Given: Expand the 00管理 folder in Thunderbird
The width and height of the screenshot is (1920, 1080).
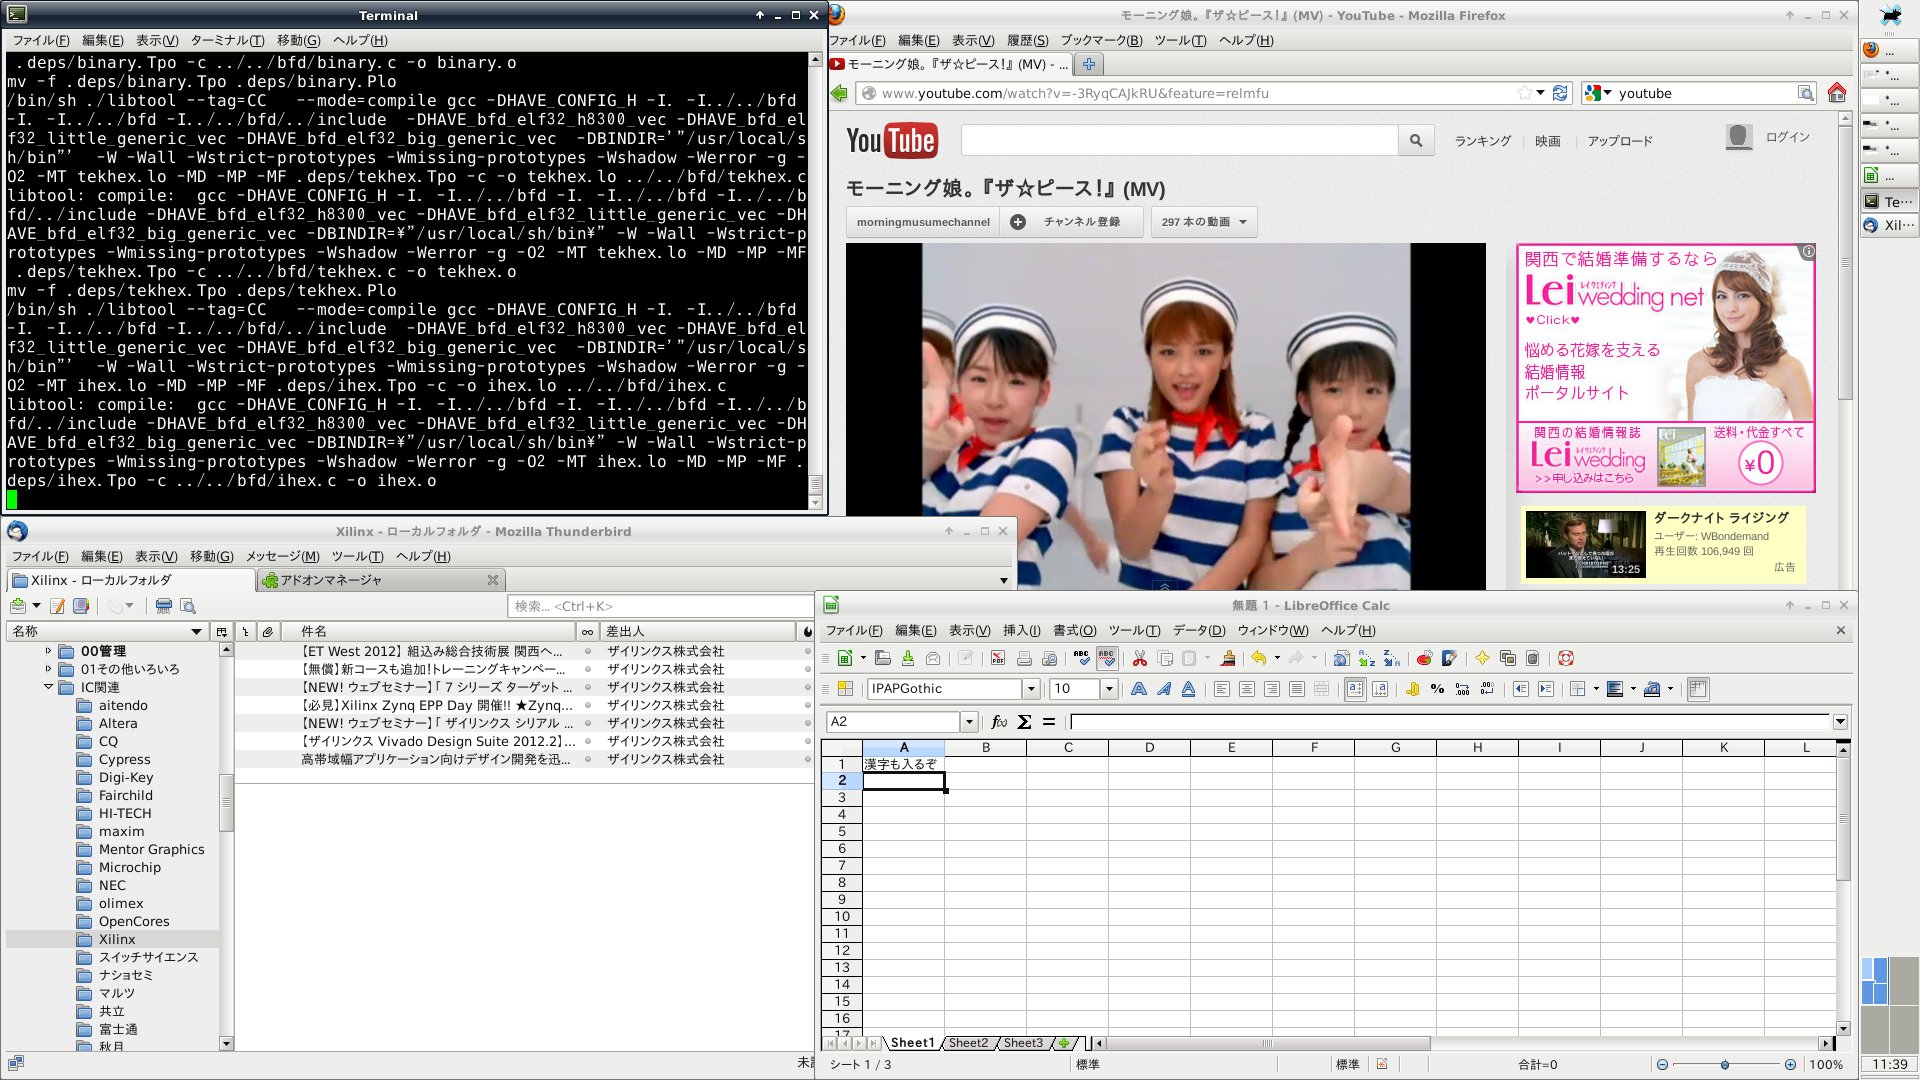Looking at the screenshot, I should 48,651.
